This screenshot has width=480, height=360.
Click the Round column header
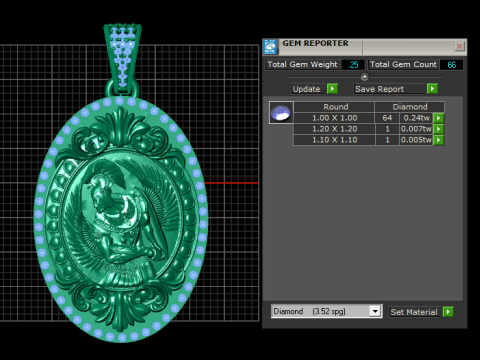tap(334, 107)
